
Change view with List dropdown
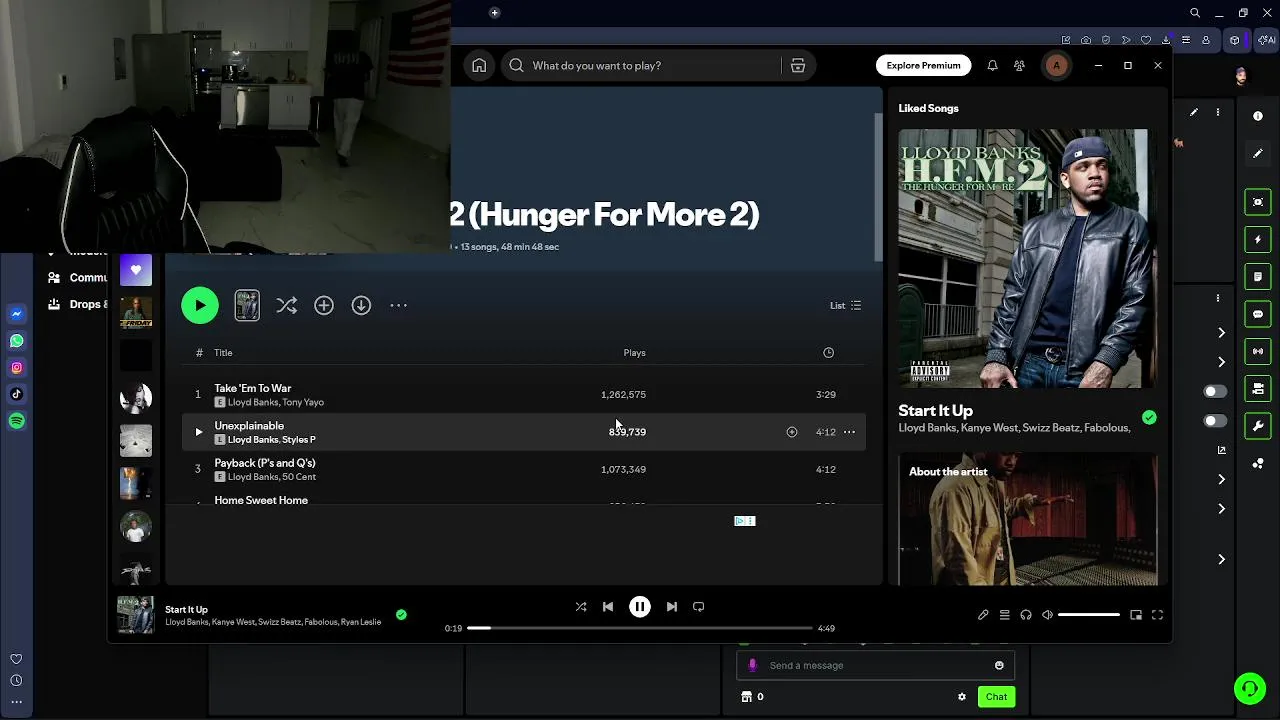pos(845,305)
